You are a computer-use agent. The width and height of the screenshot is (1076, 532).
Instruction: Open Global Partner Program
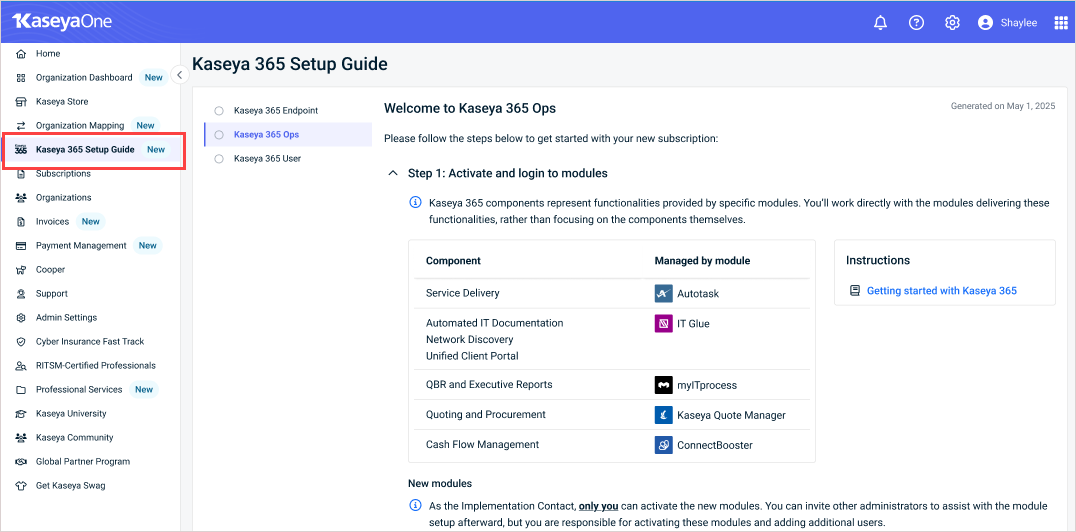pyautogui.click(x=83, y=462)
